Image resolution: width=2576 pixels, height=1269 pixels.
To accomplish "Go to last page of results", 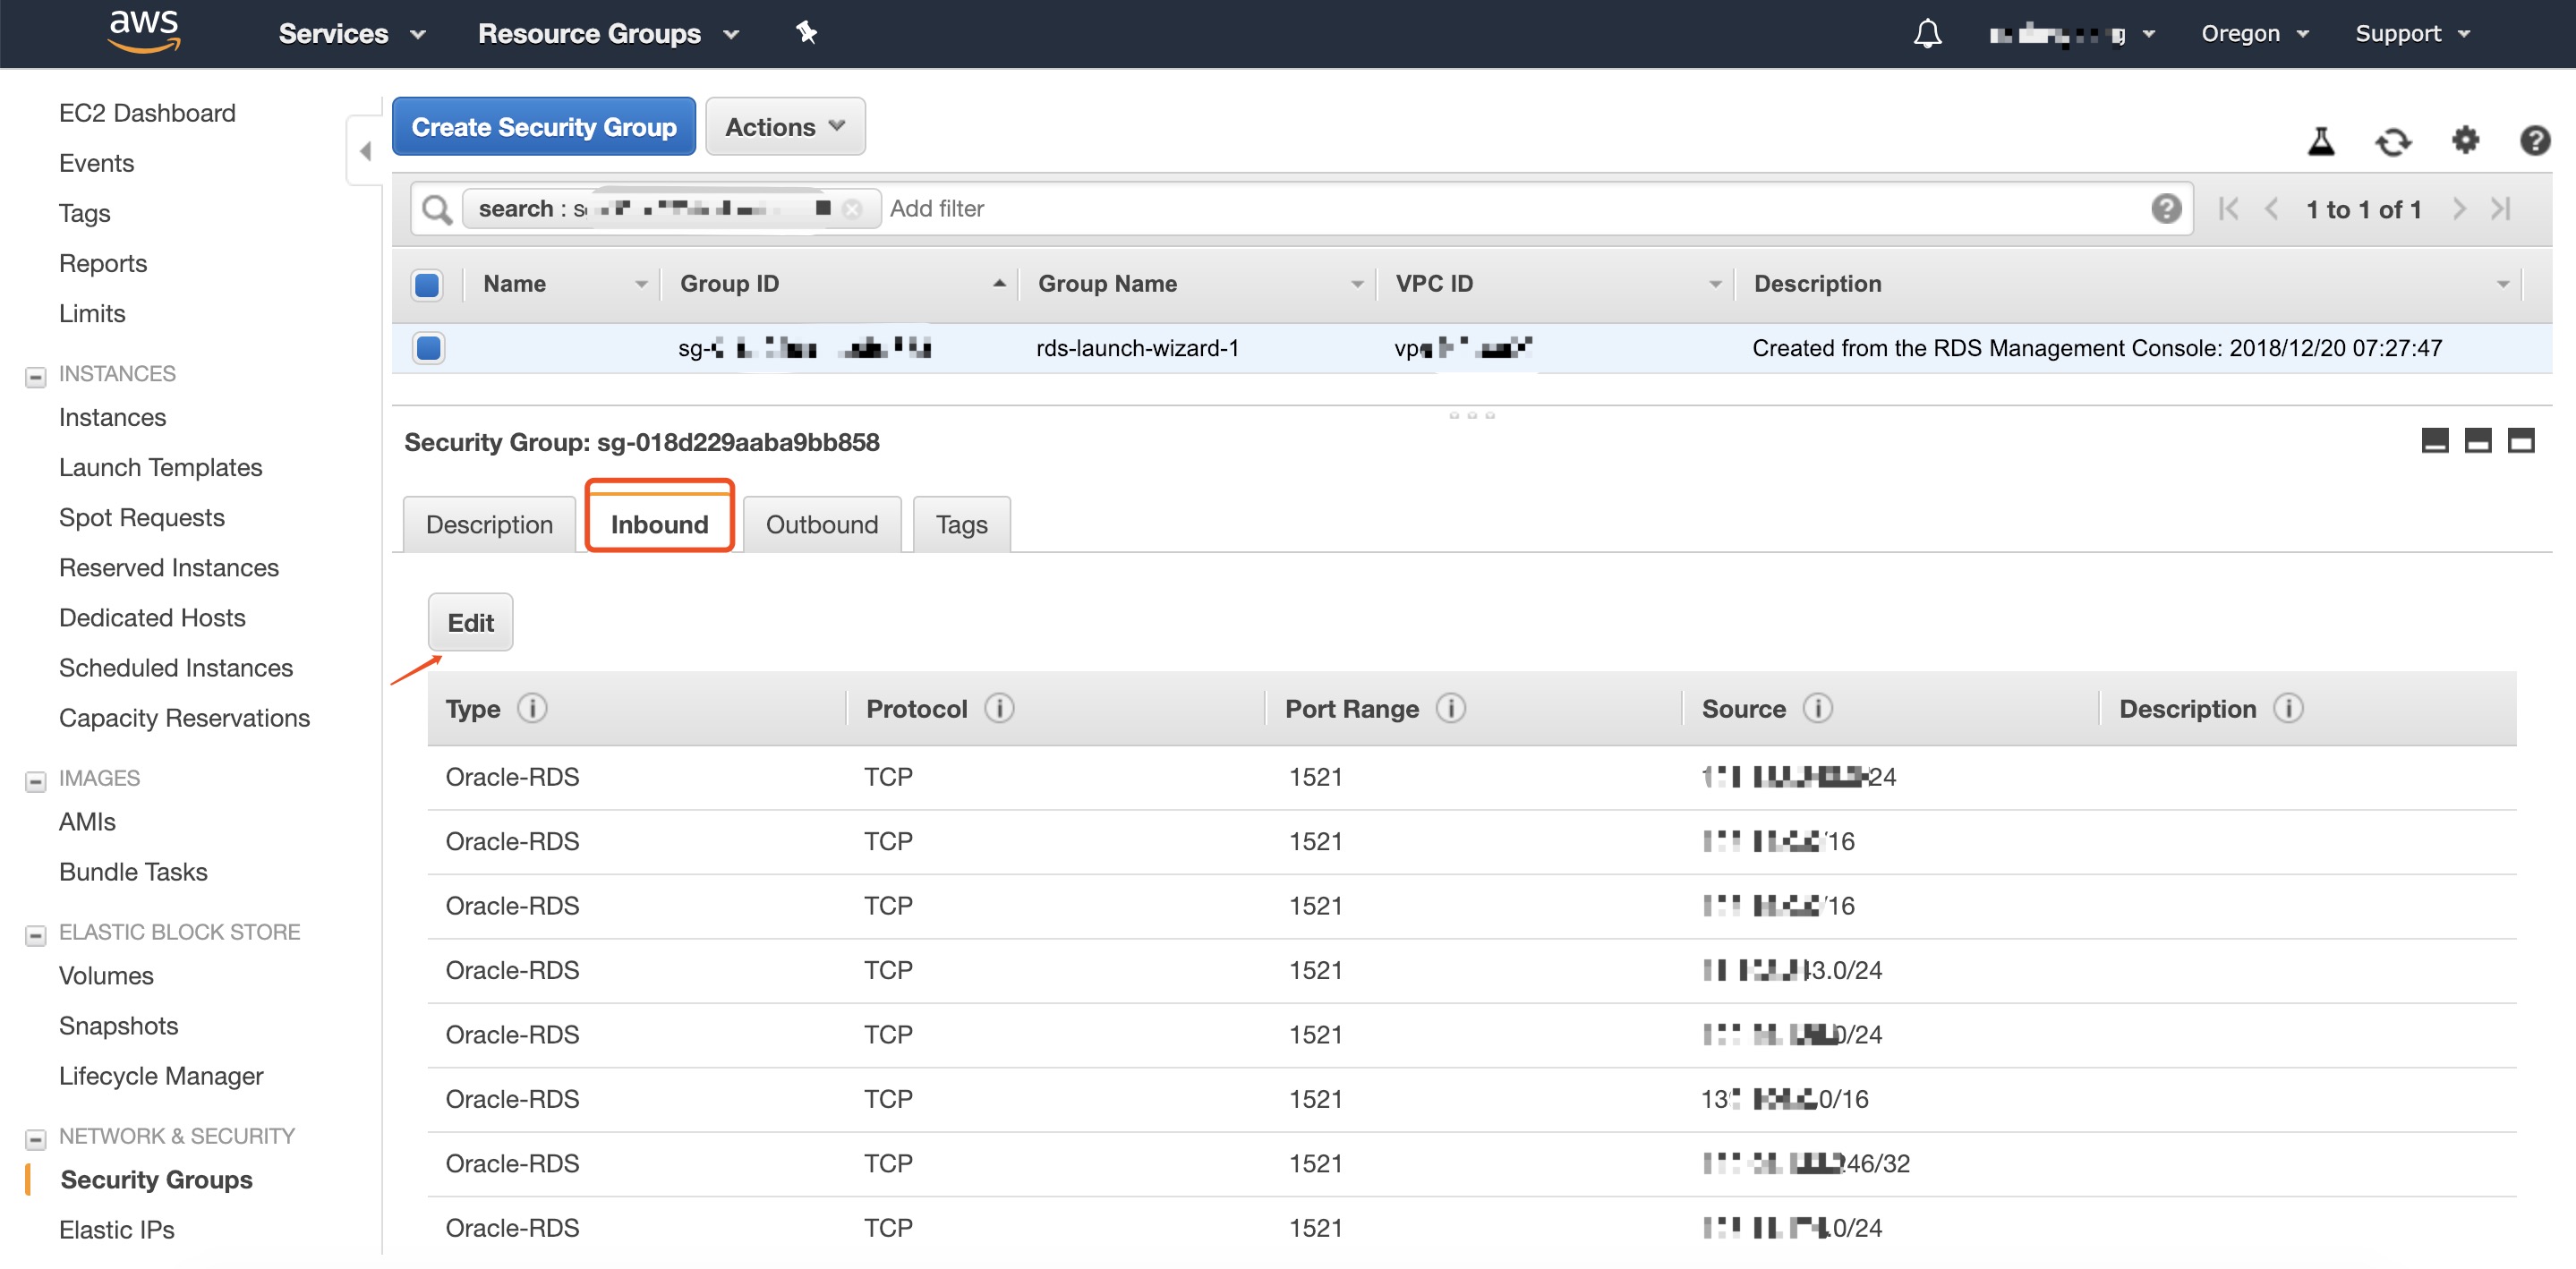I will [2500, 209].
